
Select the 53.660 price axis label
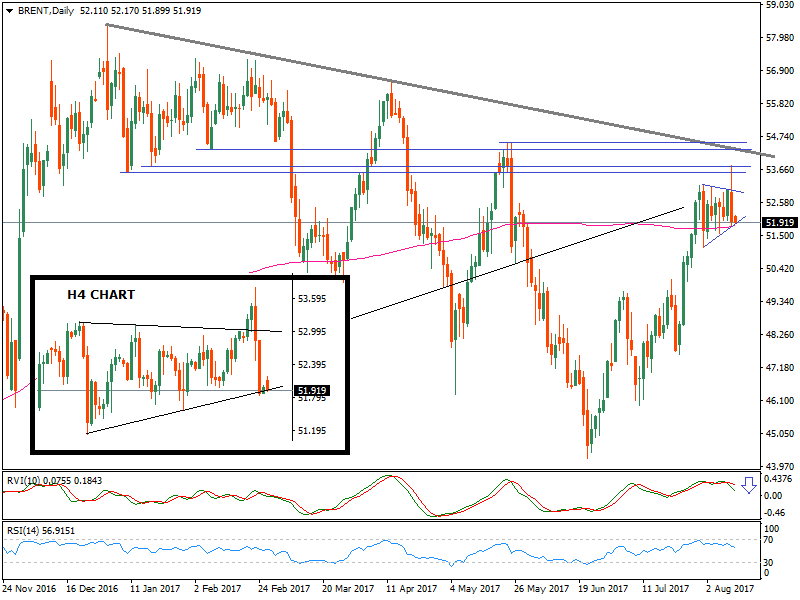[780, 169]
